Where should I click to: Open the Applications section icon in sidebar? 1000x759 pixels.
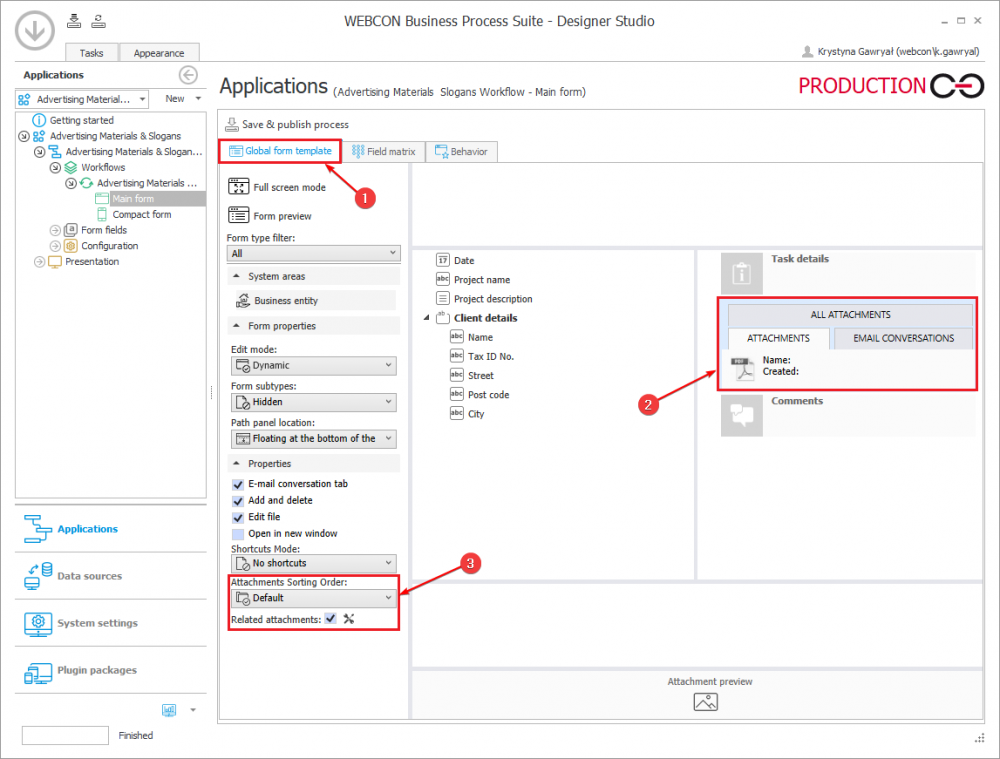click(x=38, y=529)
